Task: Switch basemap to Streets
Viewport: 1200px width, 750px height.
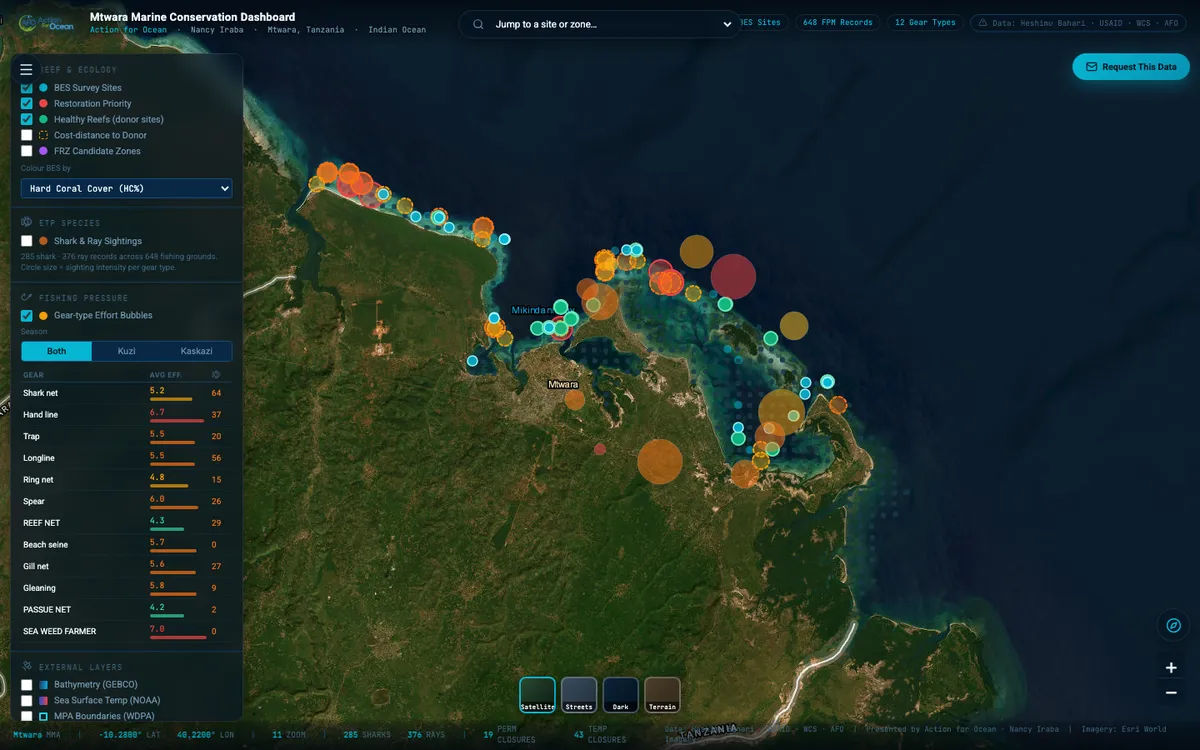Action: (579, 694)
